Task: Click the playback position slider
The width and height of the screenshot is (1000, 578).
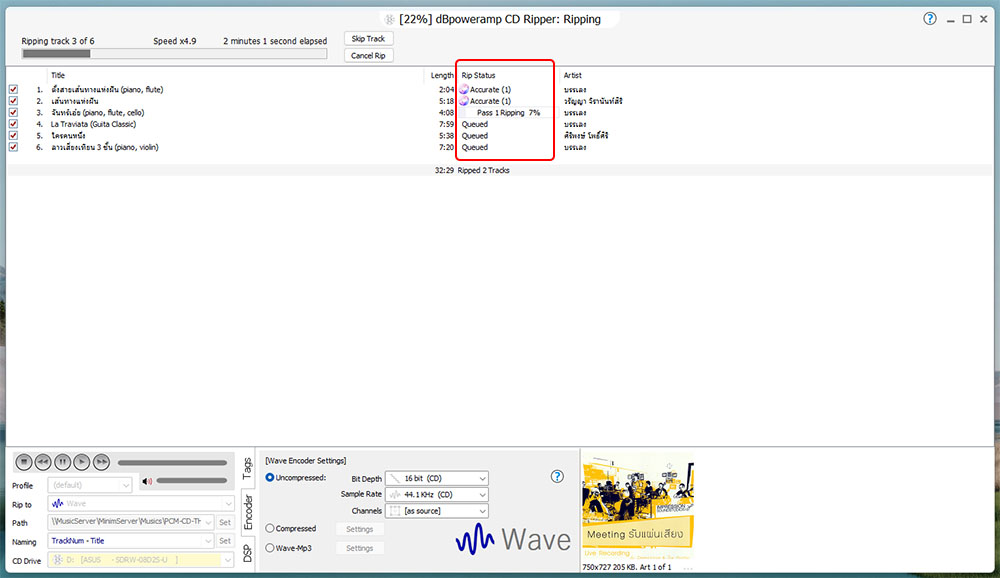Action: (x=172, y=462)
